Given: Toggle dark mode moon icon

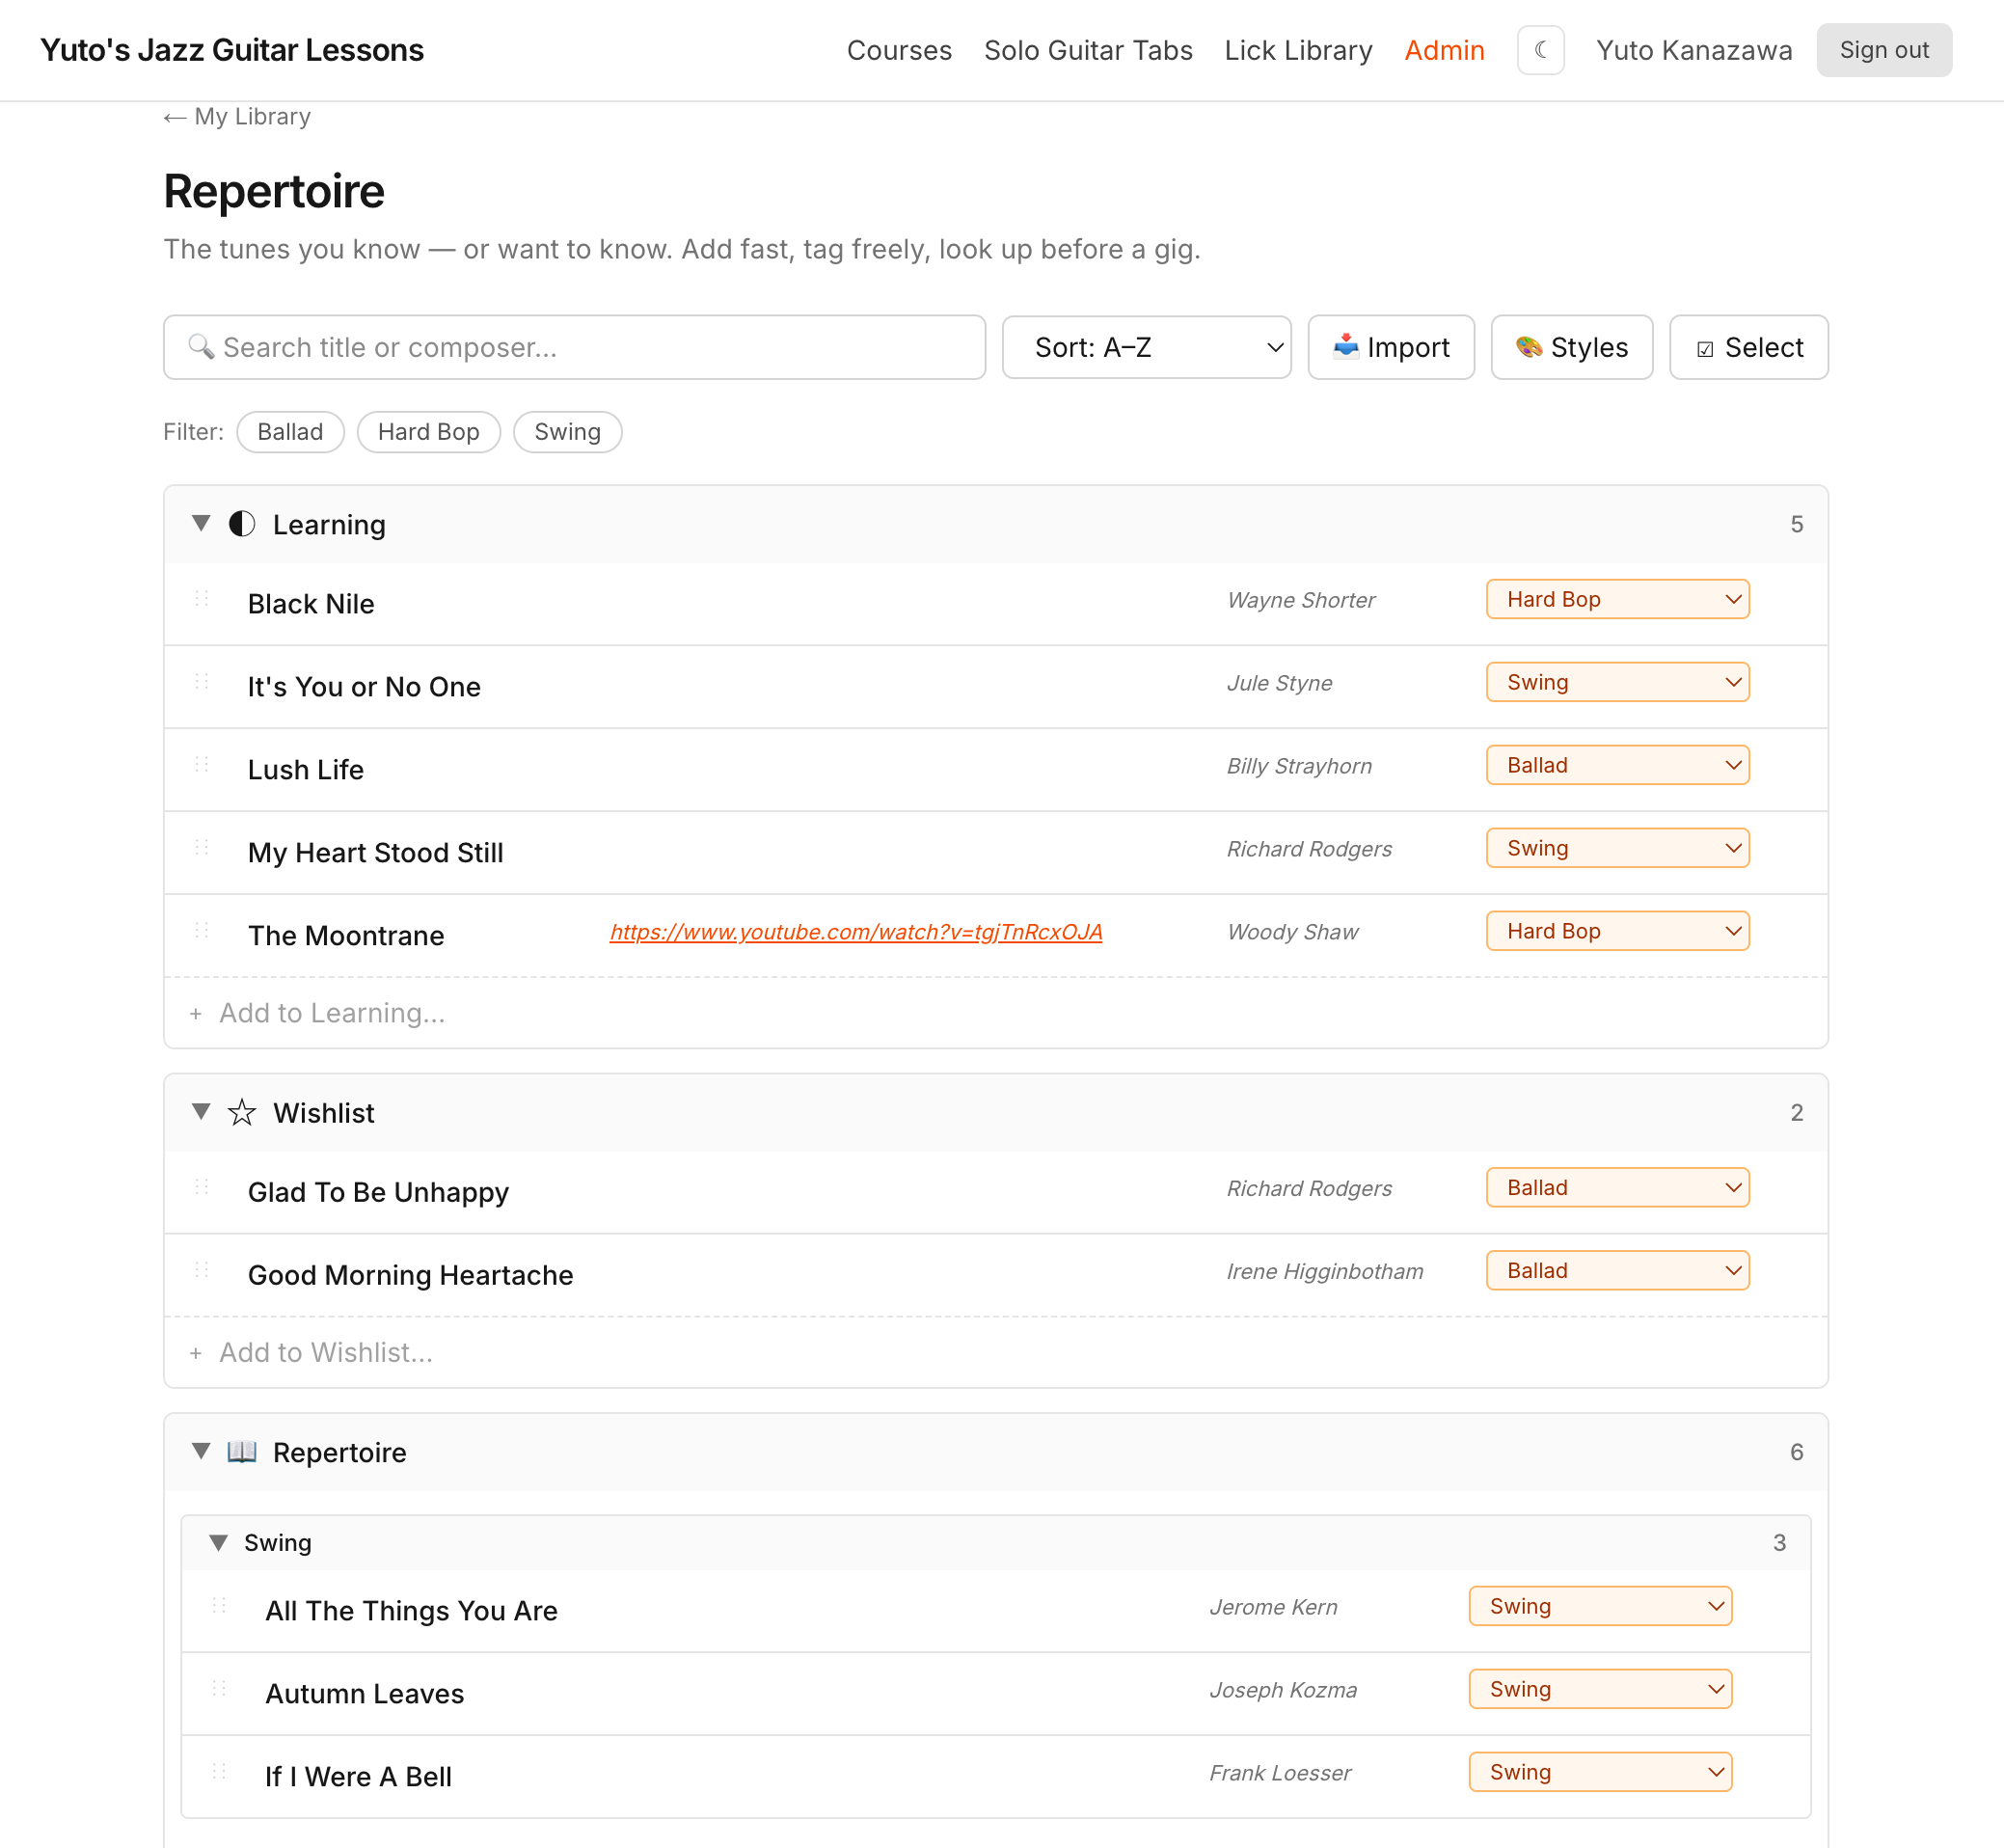Looking at the screenshot, I should [1540, 50].
